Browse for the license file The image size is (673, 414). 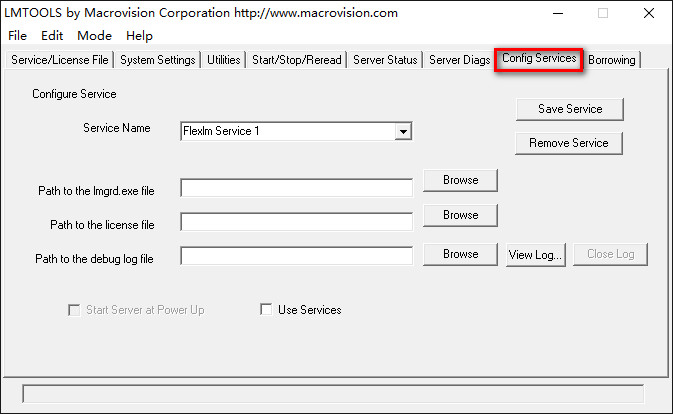[x=460, y=215]
